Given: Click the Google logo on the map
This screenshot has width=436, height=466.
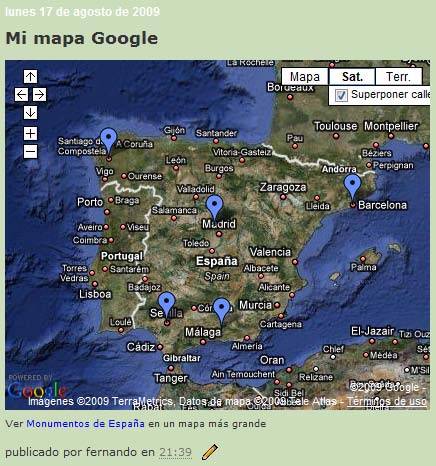Looking at the screenshot, I should coord(37,390).
